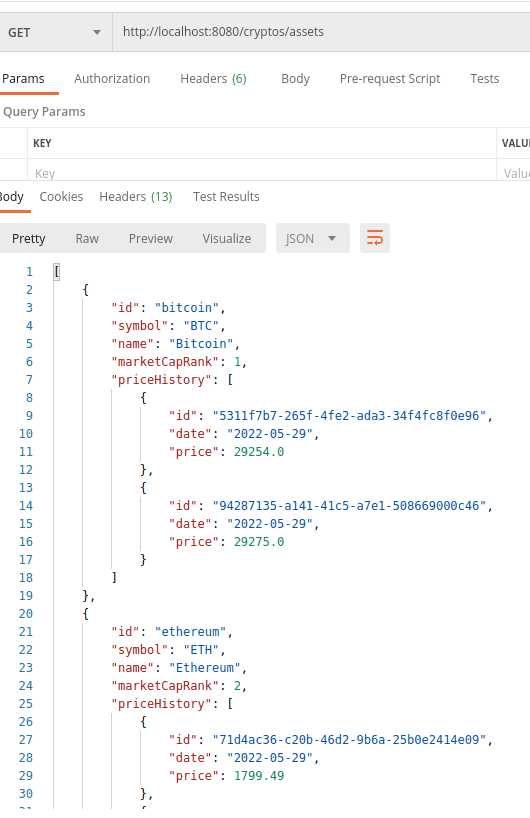Switch to the response Body tab
530x818 pixels.
point(11,197)
